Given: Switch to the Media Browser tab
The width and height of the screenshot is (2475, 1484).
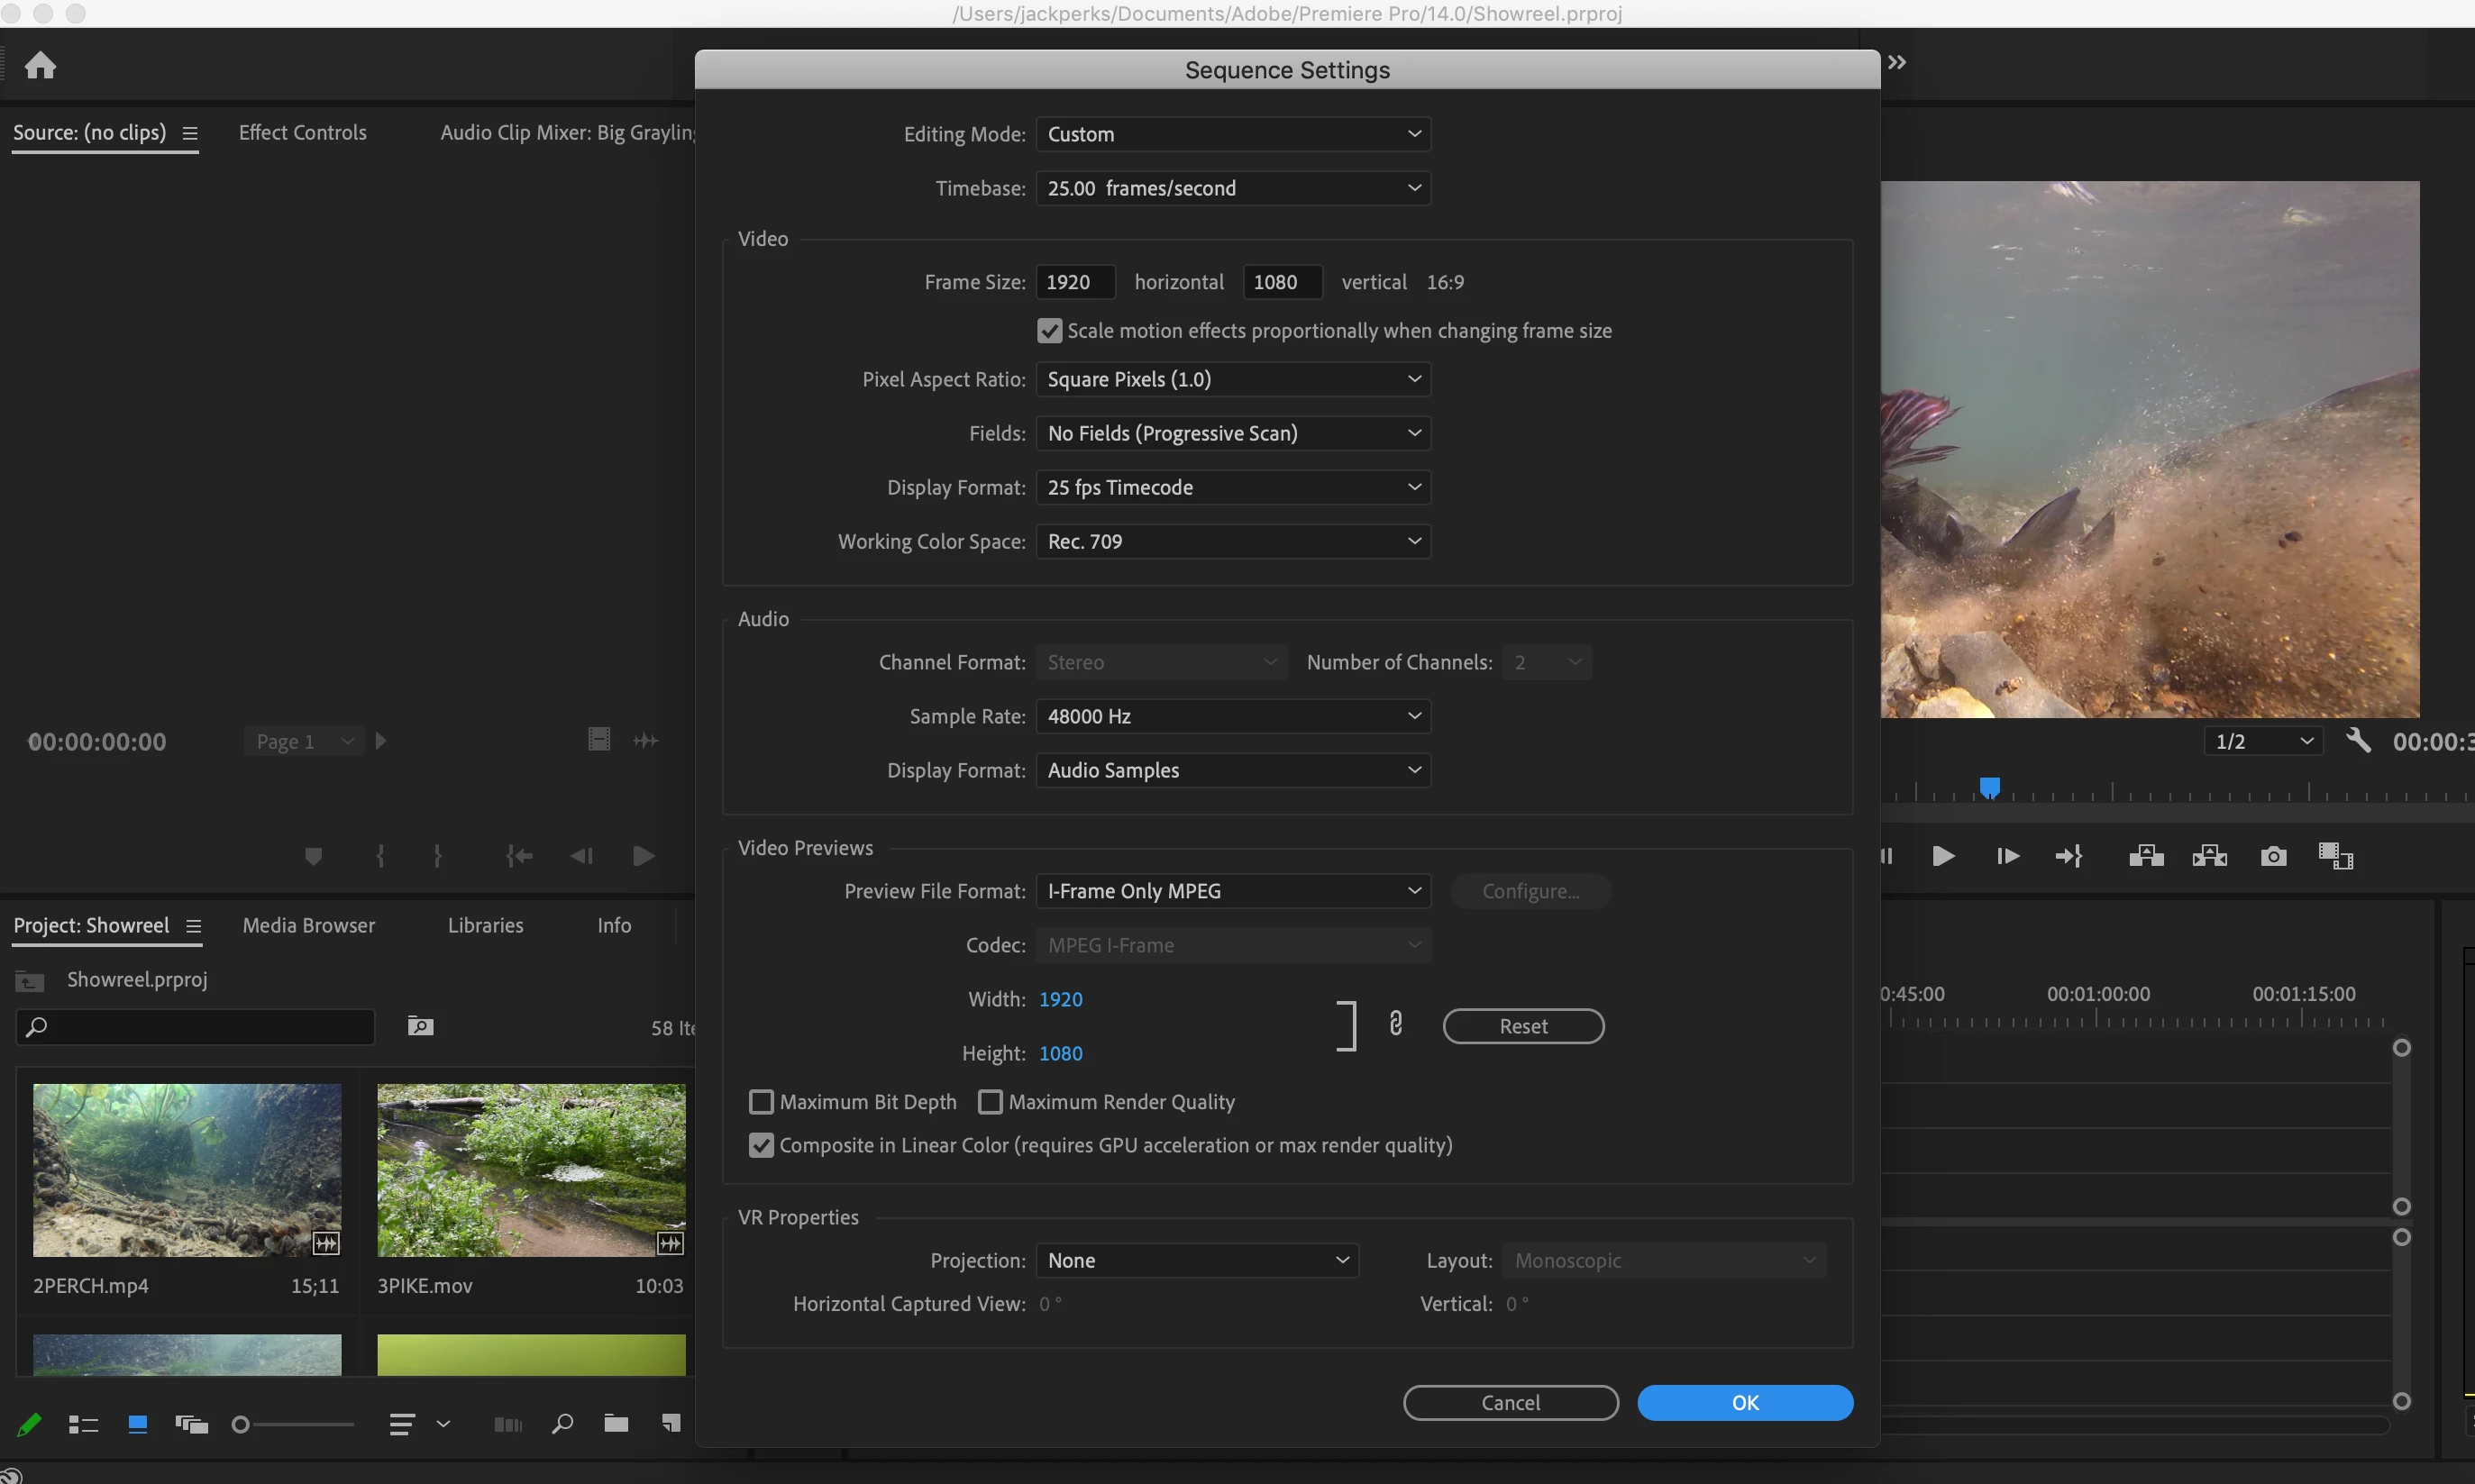Looking at the screenshot, I should (x=308, y=925).
